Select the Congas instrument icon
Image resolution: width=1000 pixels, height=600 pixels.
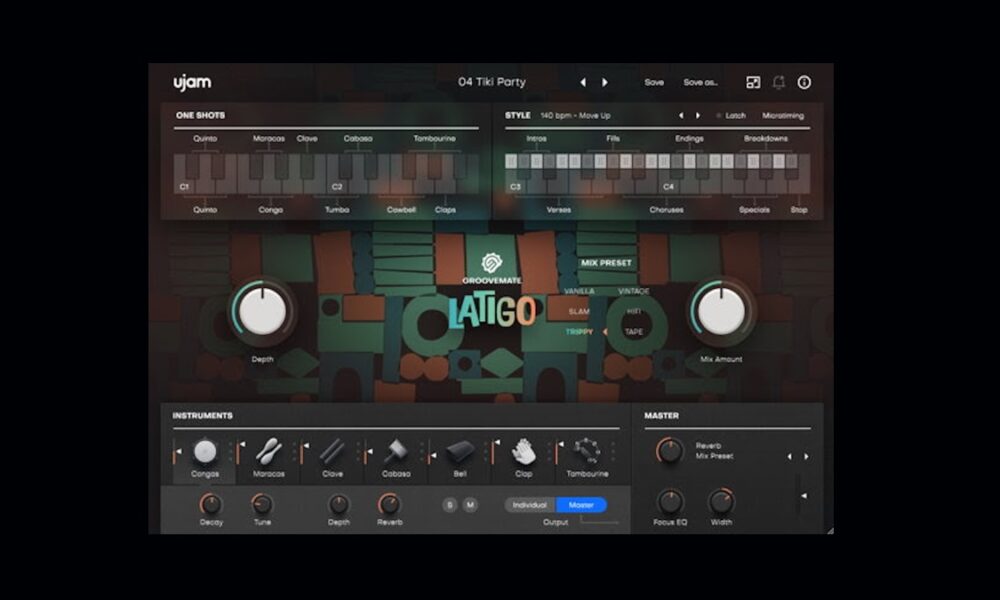pos(203,449)
